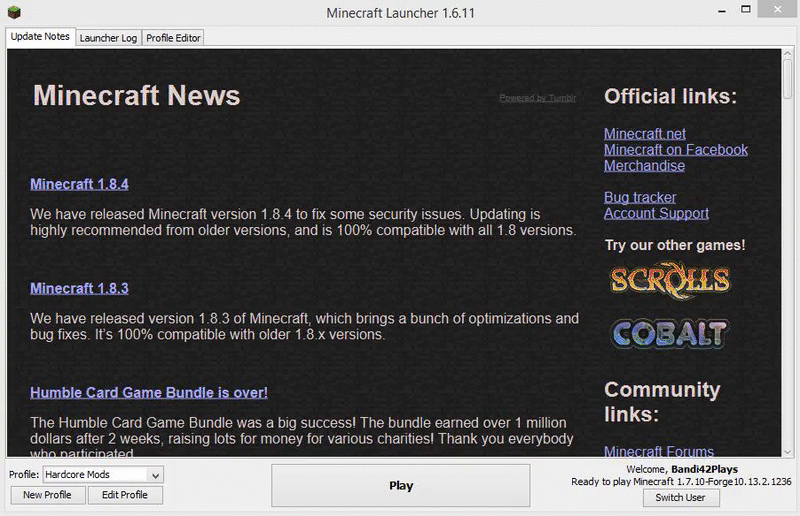Click the Edit Profile button
This screenshot has width=800, height=516.
coord(125,495)
